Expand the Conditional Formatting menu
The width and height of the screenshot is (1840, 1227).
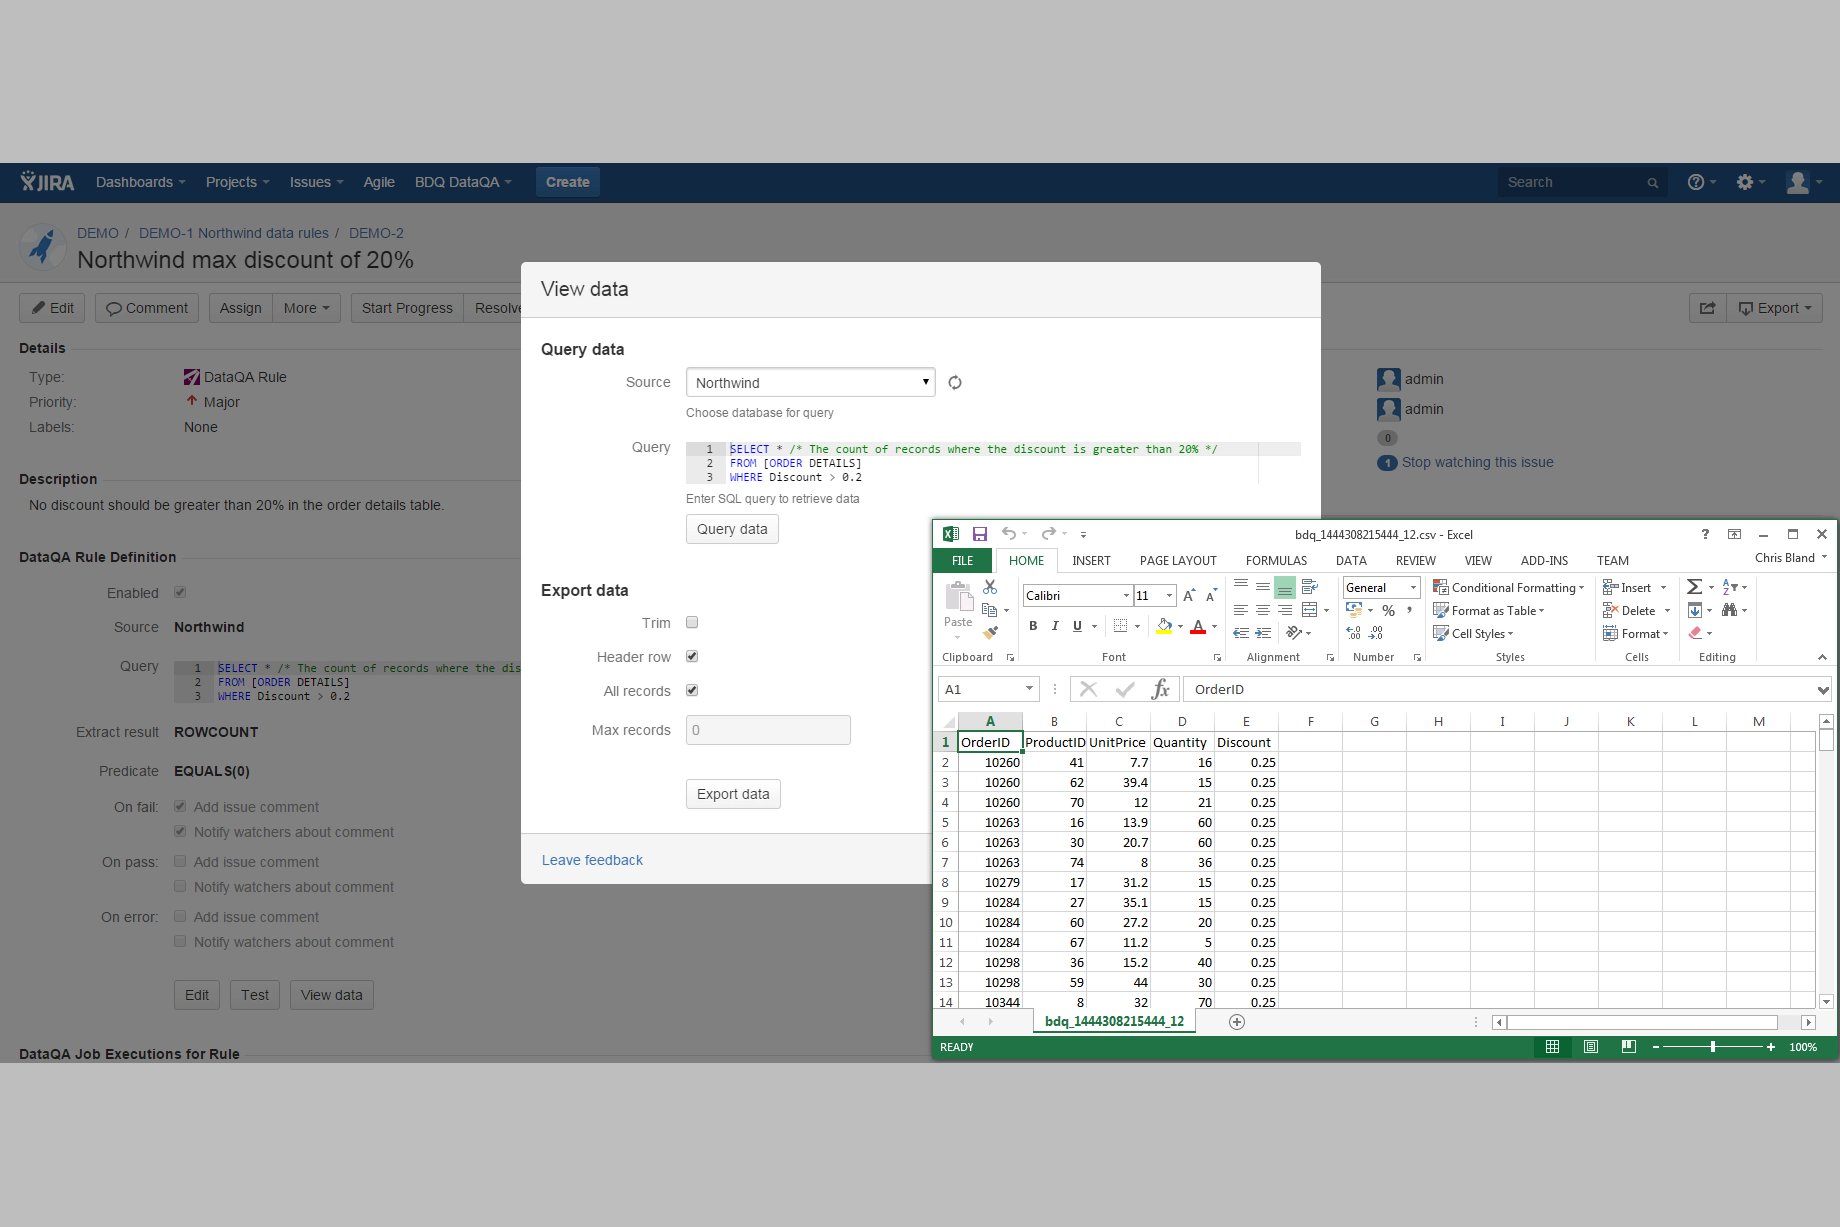tap(1508, 587)
